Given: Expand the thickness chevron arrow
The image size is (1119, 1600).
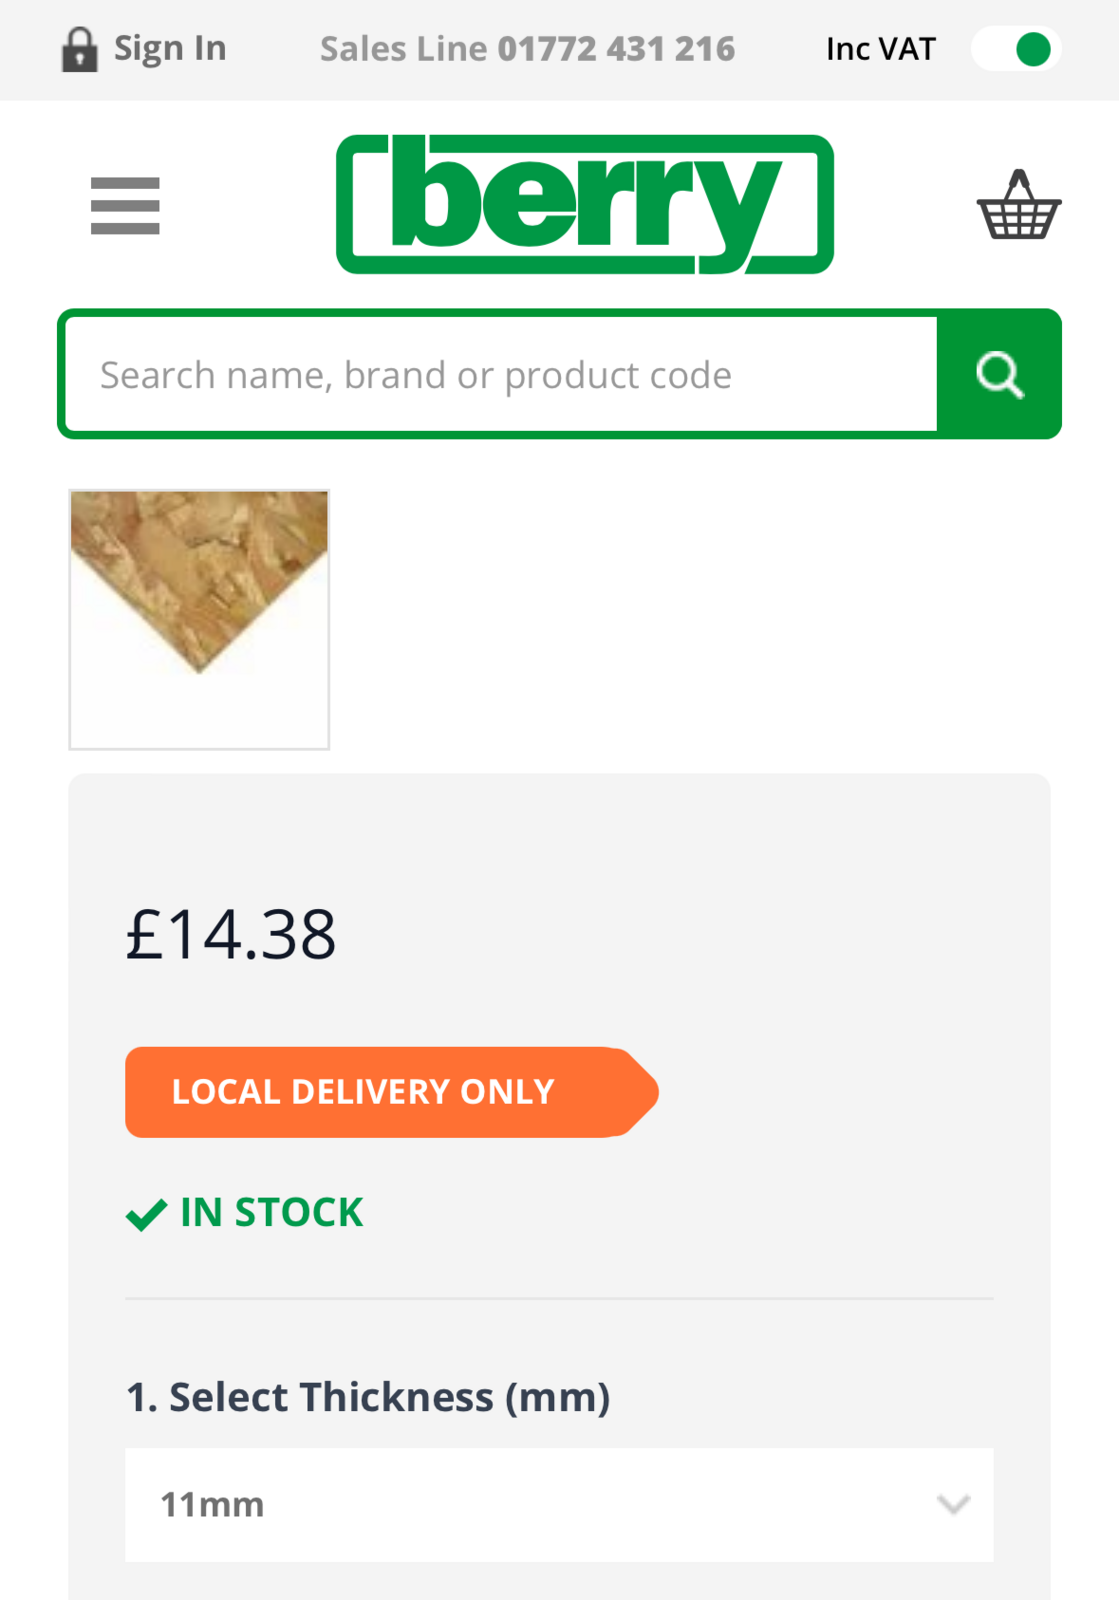Looking at the screenshot, I should [953, 1505].
